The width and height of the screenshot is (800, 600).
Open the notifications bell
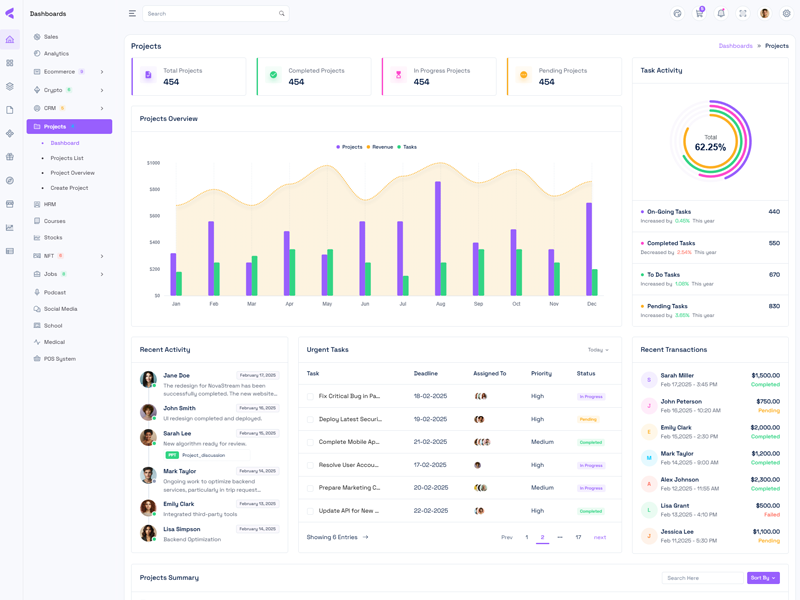(721, 14)
